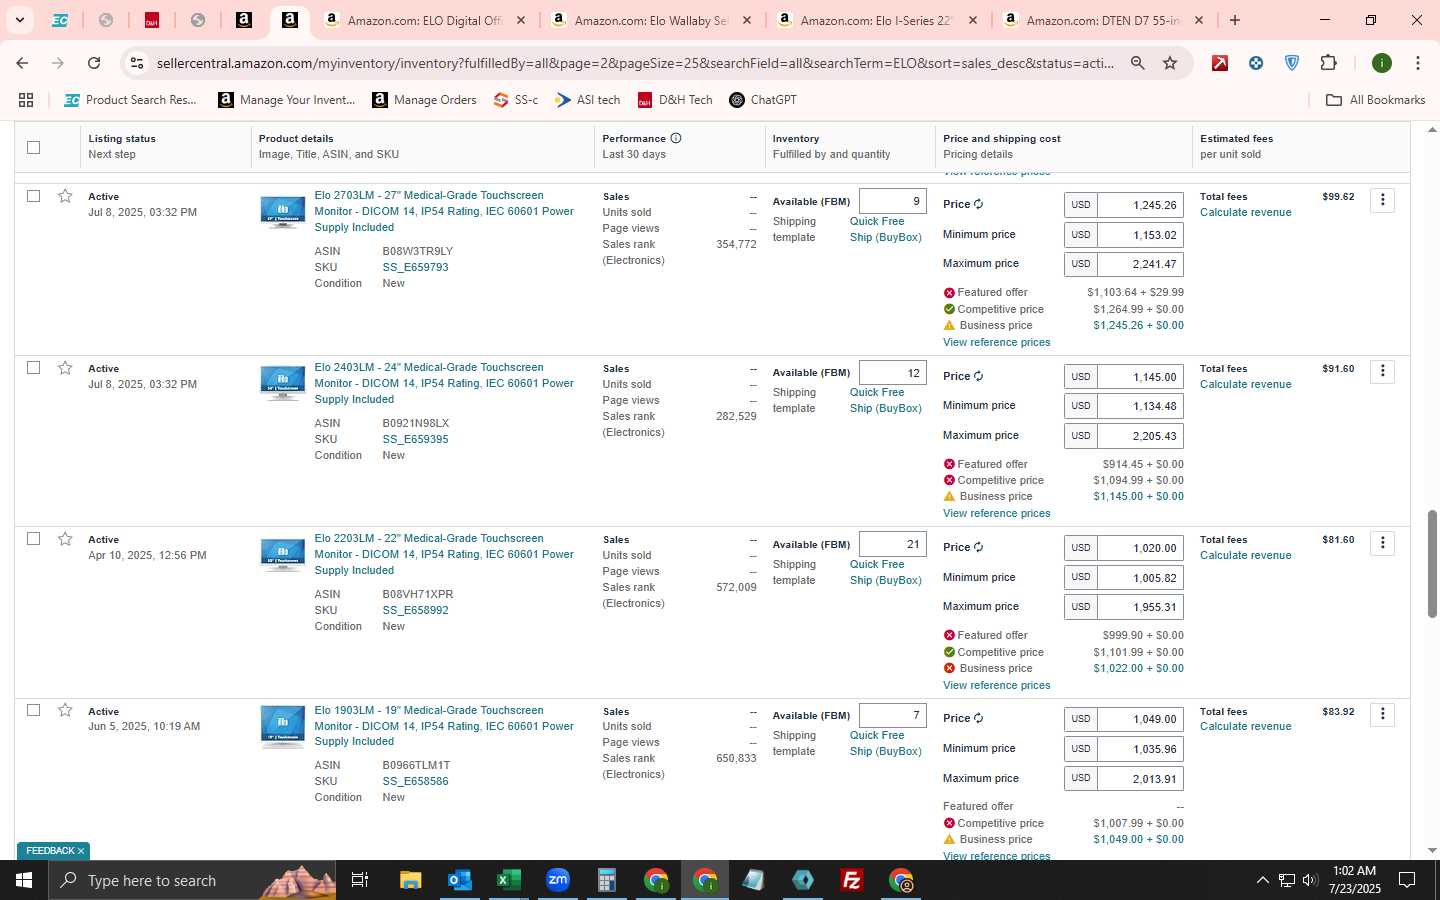The height and width of the screenshot is (900, 1440).
Task: Edit maximum price field showing 2,013.91
Action: (x=1140, y=778)
